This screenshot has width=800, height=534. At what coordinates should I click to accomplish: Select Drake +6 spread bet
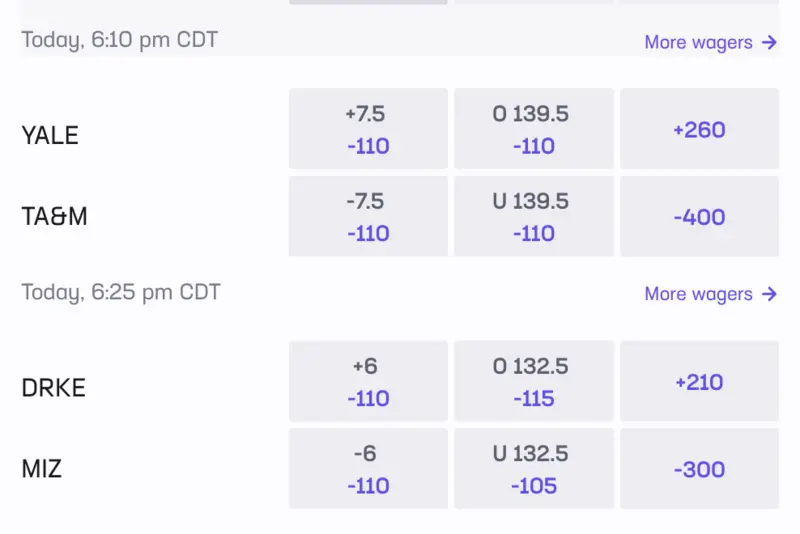point(368,381)
